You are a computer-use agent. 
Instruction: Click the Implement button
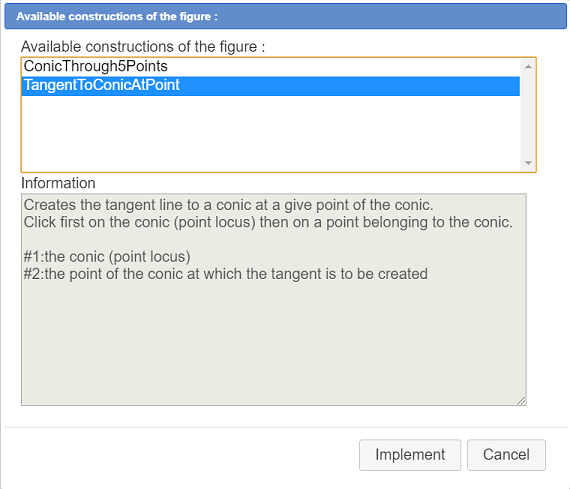[x=410, y=455]
